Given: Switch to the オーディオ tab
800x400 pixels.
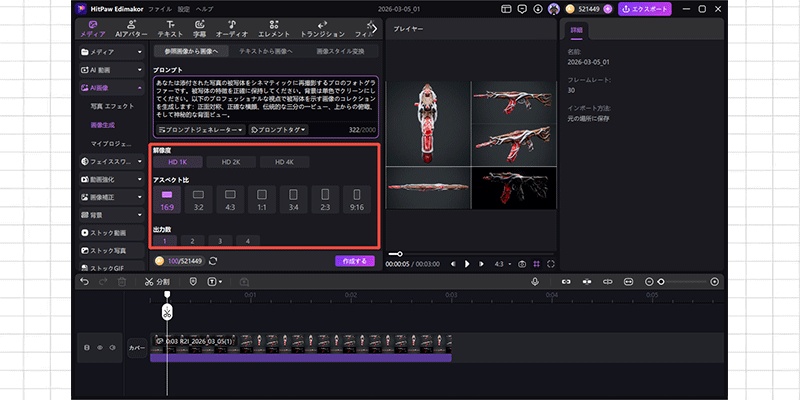Looking at the screenshot, I should 232,29.
